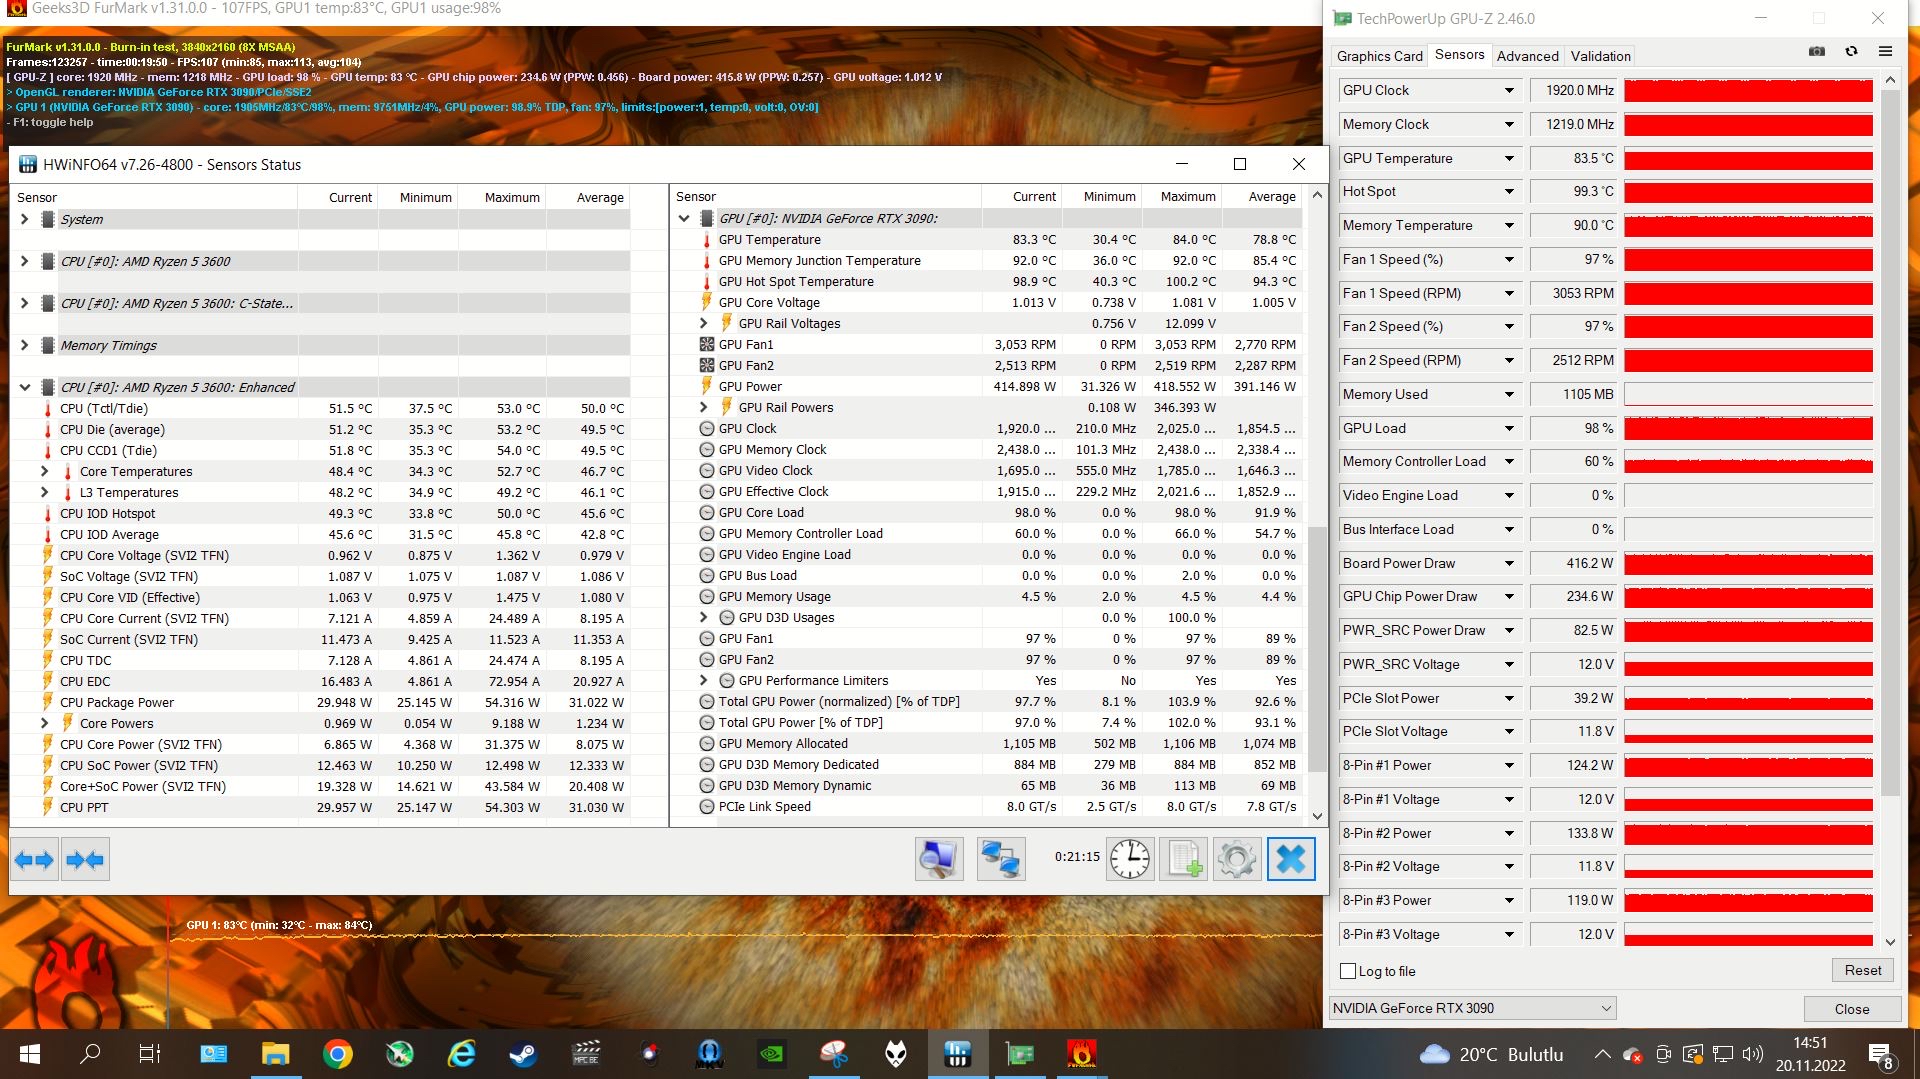1920x1079 pixels.
Task: Open taskbar search magnifier
Action: point(90,1054)
